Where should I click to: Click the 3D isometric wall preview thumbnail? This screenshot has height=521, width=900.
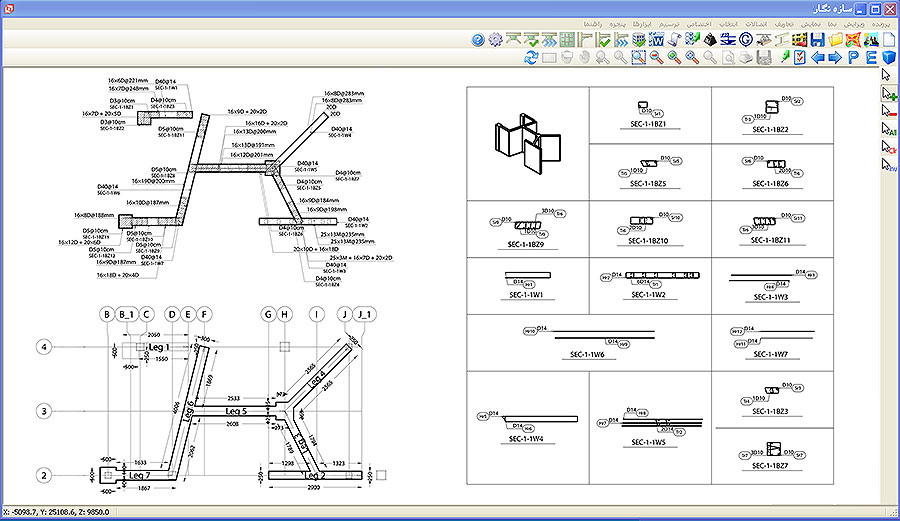point(527,142)
